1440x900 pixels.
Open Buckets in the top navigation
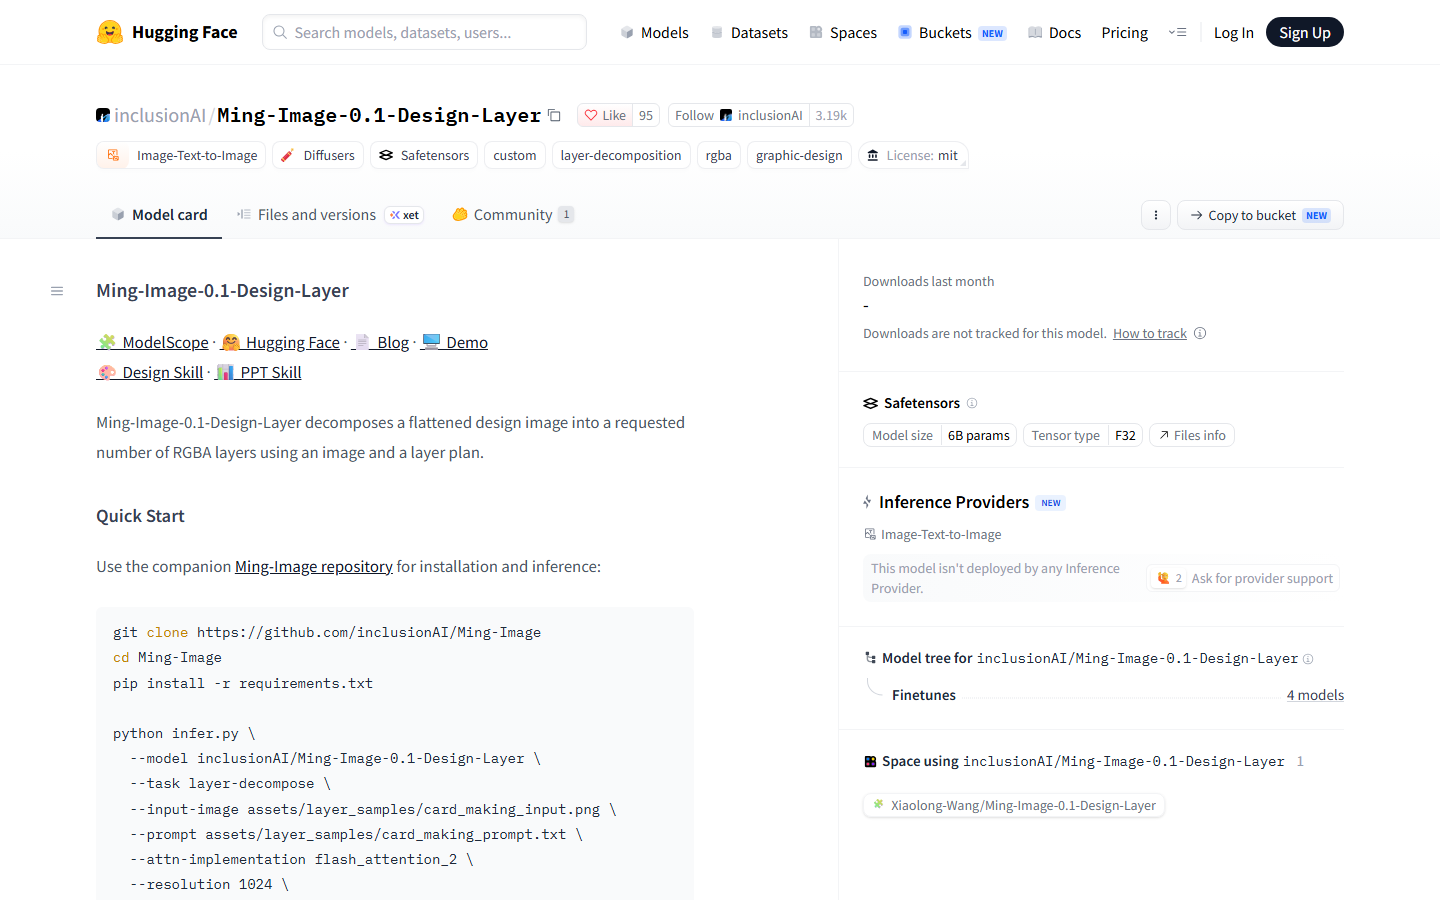(951, 32)
